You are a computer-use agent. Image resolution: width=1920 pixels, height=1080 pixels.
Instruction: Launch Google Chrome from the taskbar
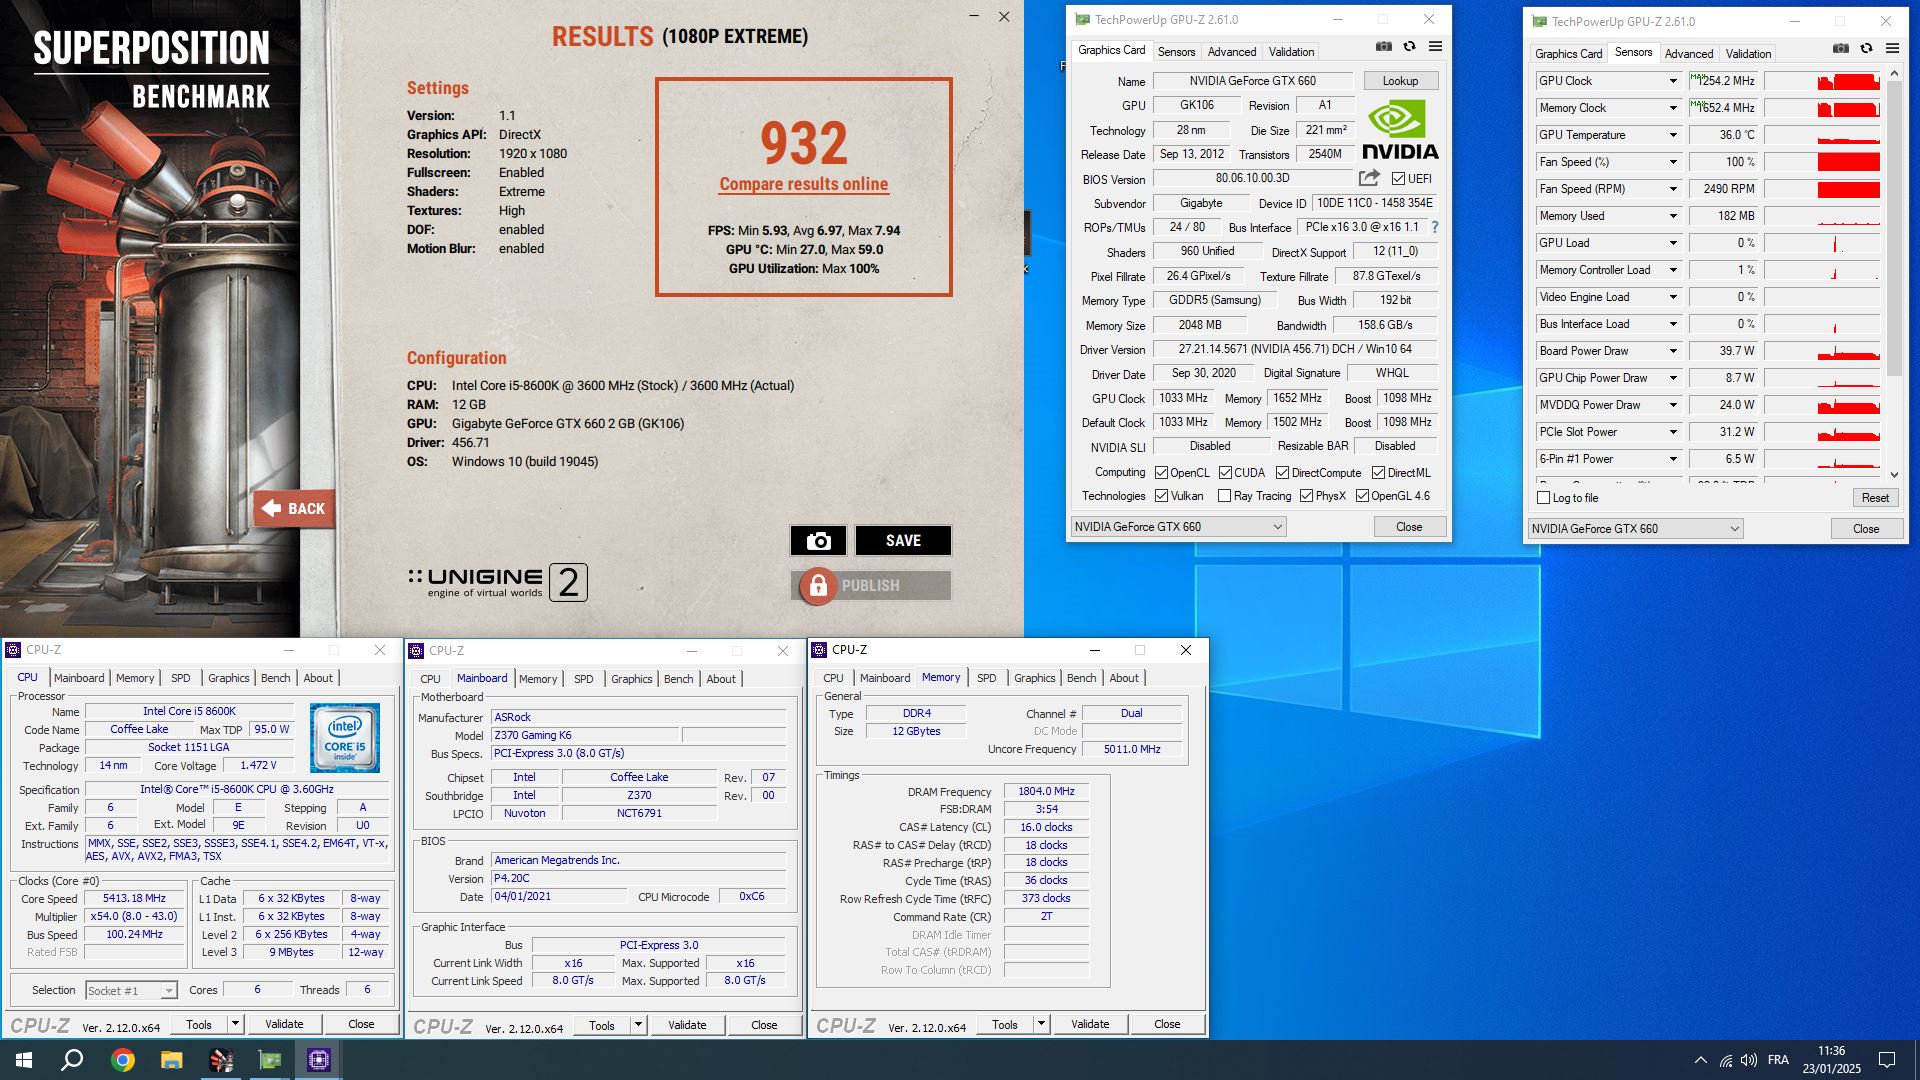point(122,1060)
